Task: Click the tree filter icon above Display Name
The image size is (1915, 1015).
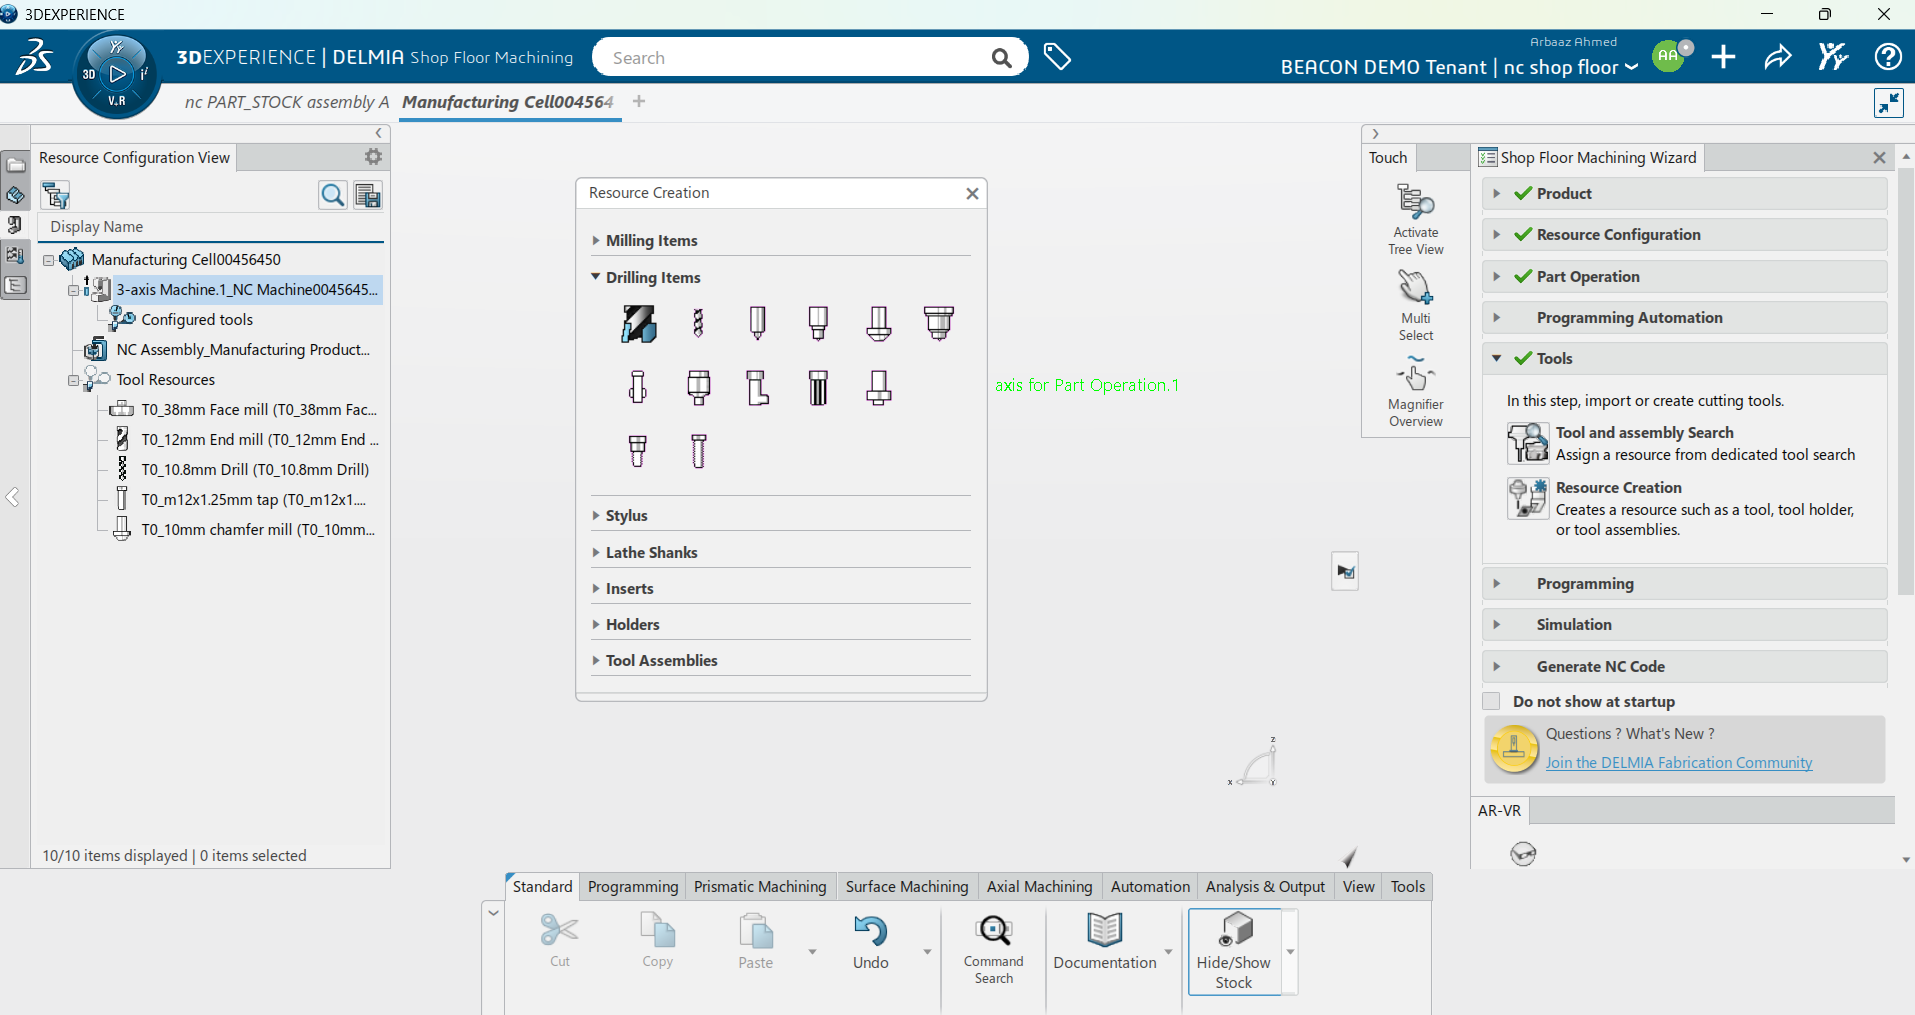Action: (x=56, y=195)
